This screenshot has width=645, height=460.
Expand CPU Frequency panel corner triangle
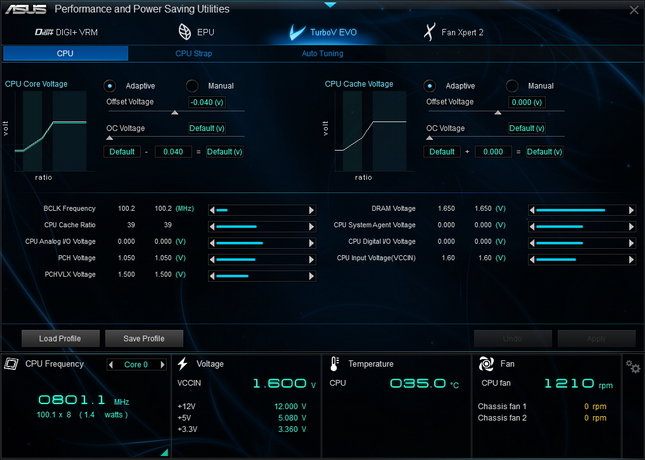(x=165, y=452)
